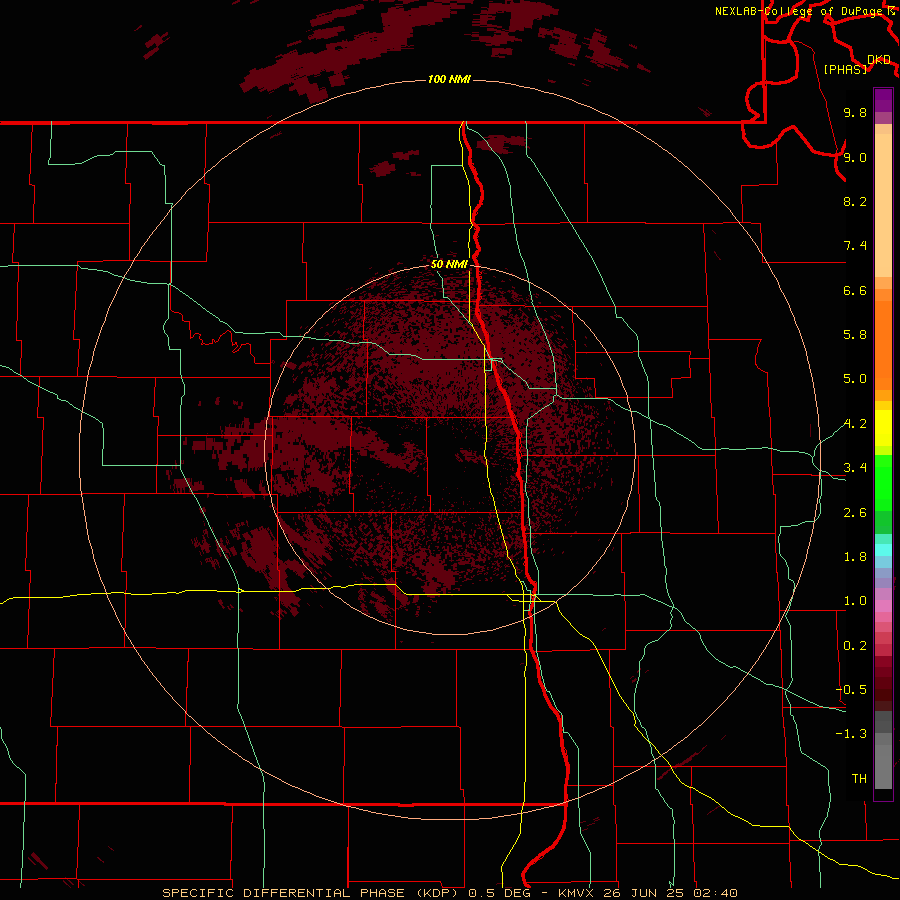
Task: Click the cyan segment of the color bar
Action: coord(883,550)
